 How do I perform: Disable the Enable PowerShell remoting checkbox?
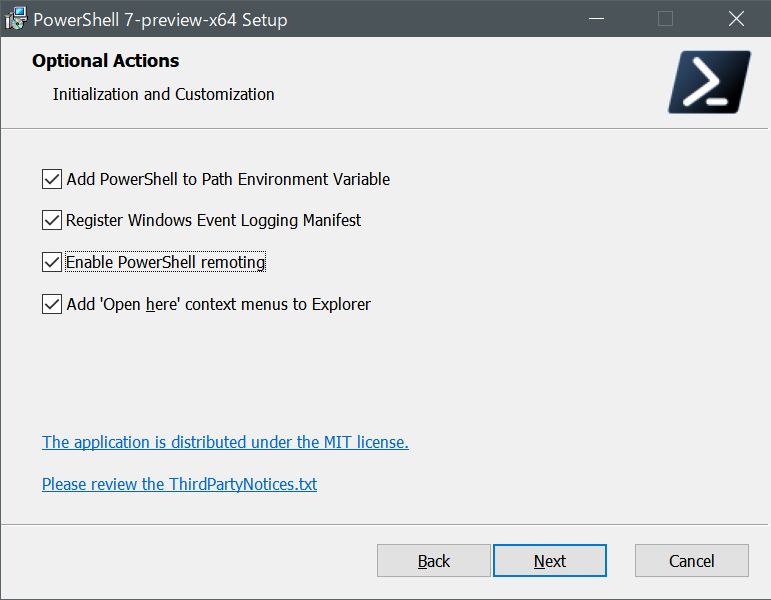(x=52, y=262)
